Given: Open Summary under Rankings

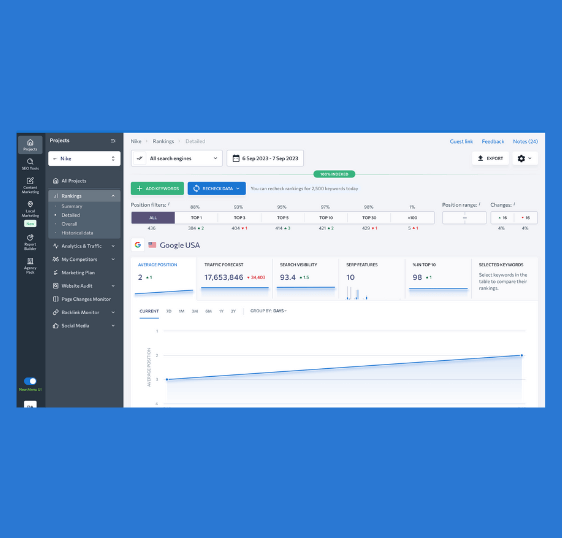Looking at the screenshot, I should (x=72, y=206).
